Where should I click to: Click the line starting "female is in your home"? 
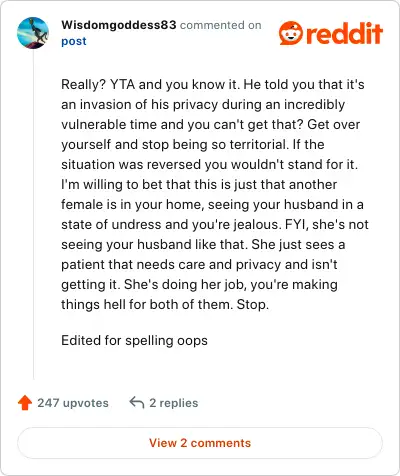point(212,204)
